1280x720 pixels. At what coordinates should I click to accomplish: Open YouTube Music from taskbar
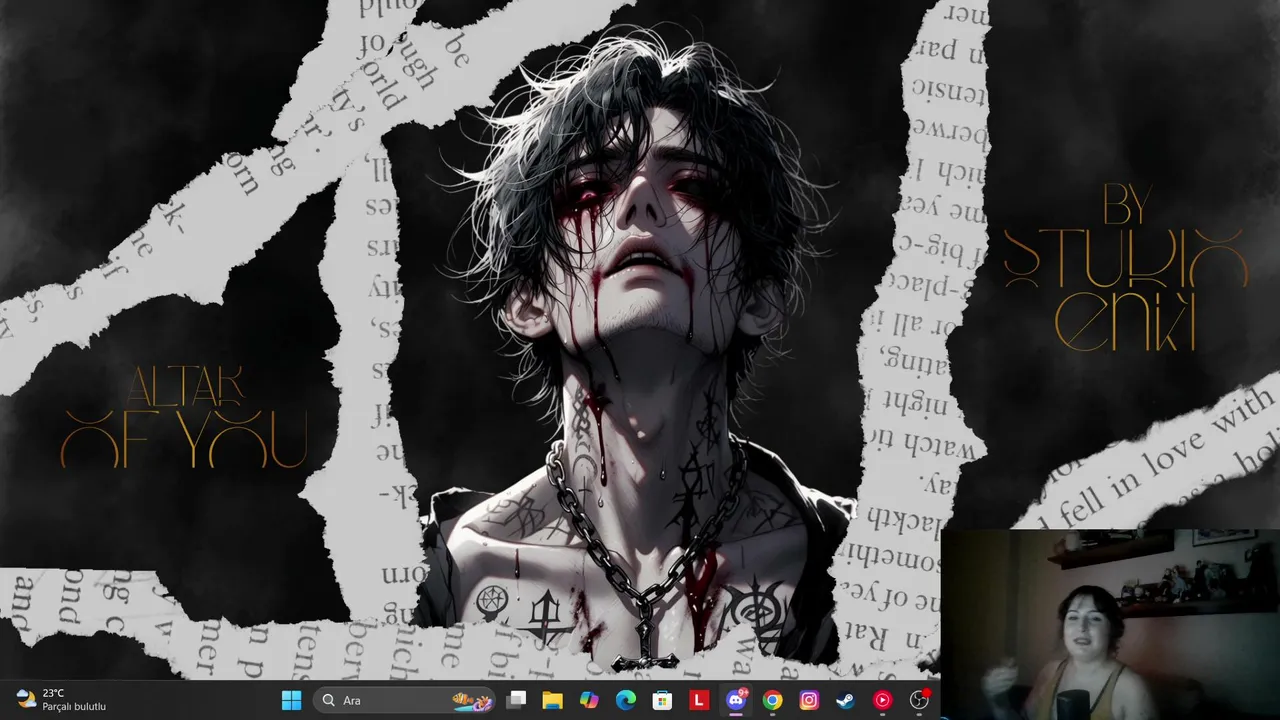[882, 700]
